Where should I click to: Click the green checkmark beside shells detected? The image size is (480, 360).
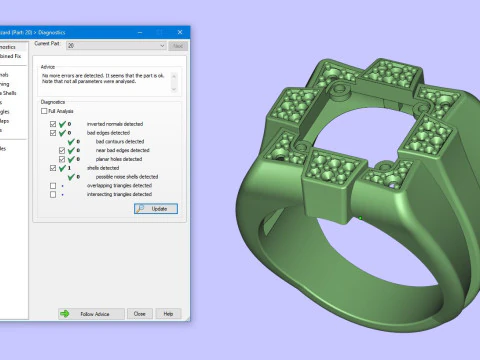point(62,168)
